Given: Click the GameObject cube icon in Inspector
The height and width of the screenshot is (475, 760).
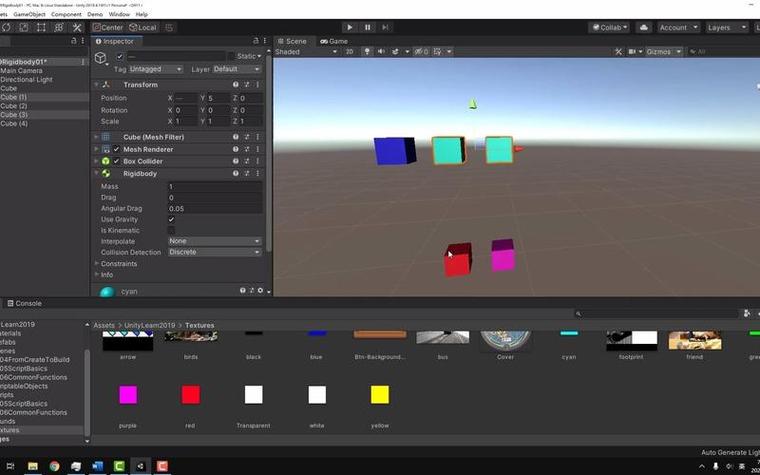Looking at the screenshot, I should [100, 58].
